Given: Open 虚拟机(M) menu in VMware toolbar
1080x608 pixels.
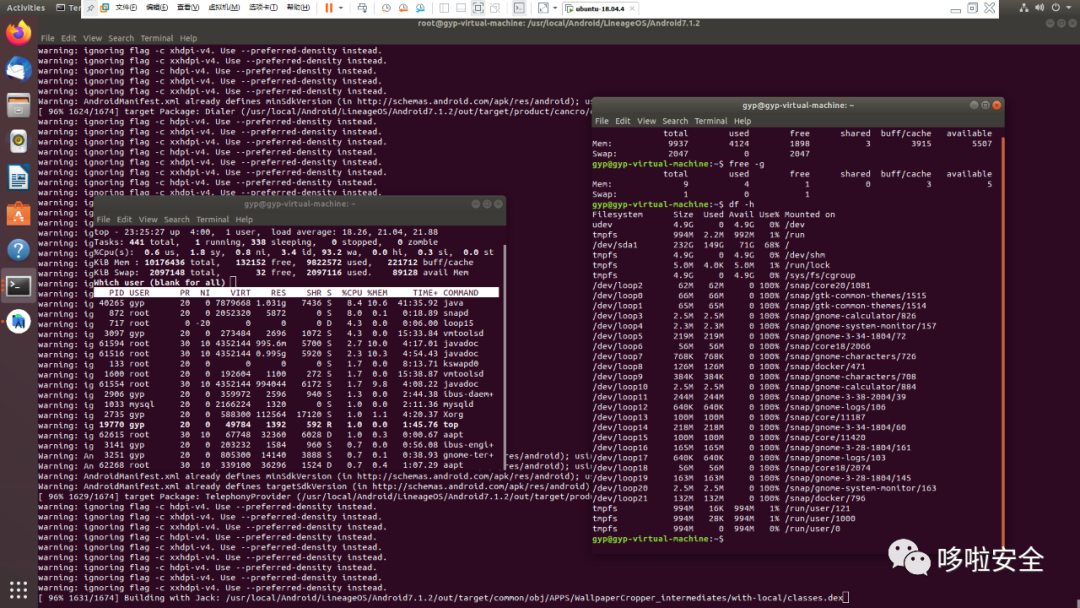Looking at the screenshot, I should [x=224, y=8].
